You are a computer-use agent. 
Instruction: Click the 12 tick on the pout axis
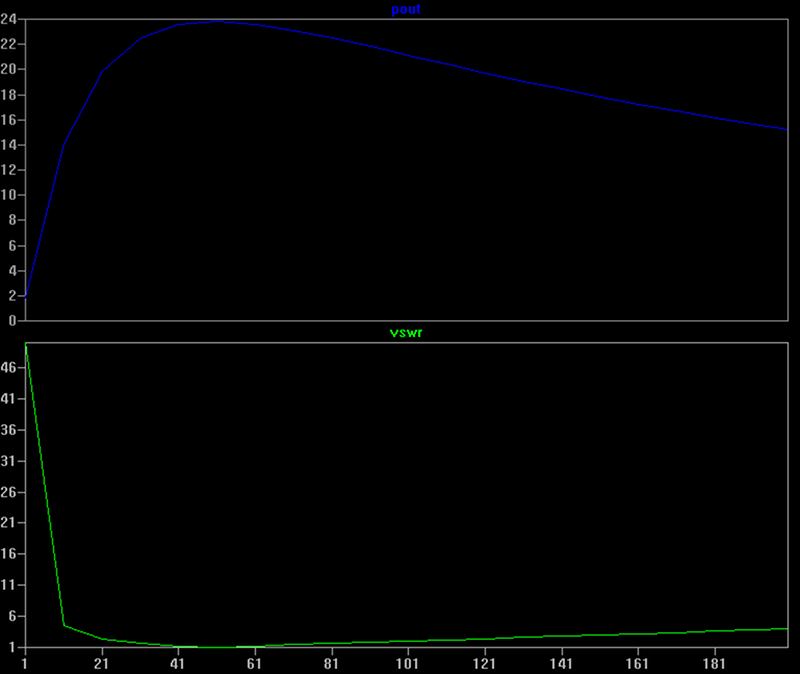point(9,170)
